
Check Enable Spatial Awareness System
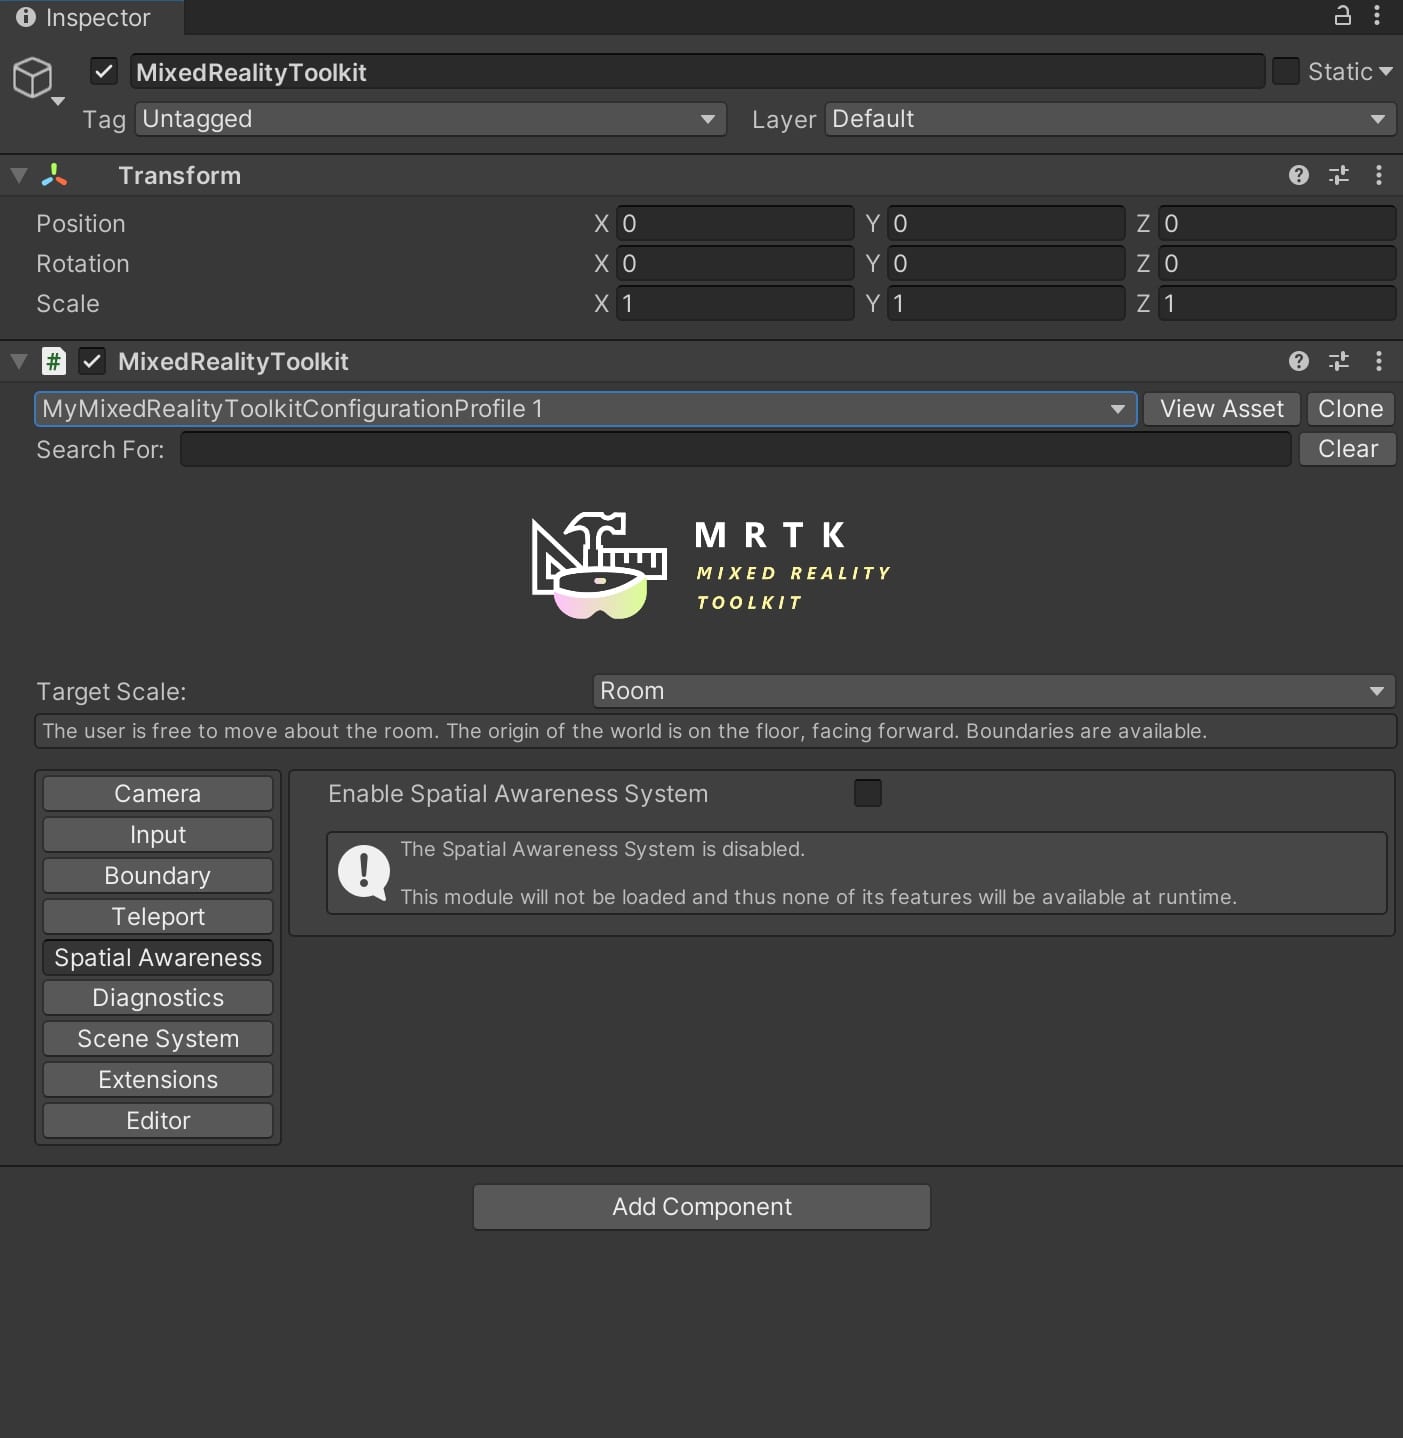(868, 793)
